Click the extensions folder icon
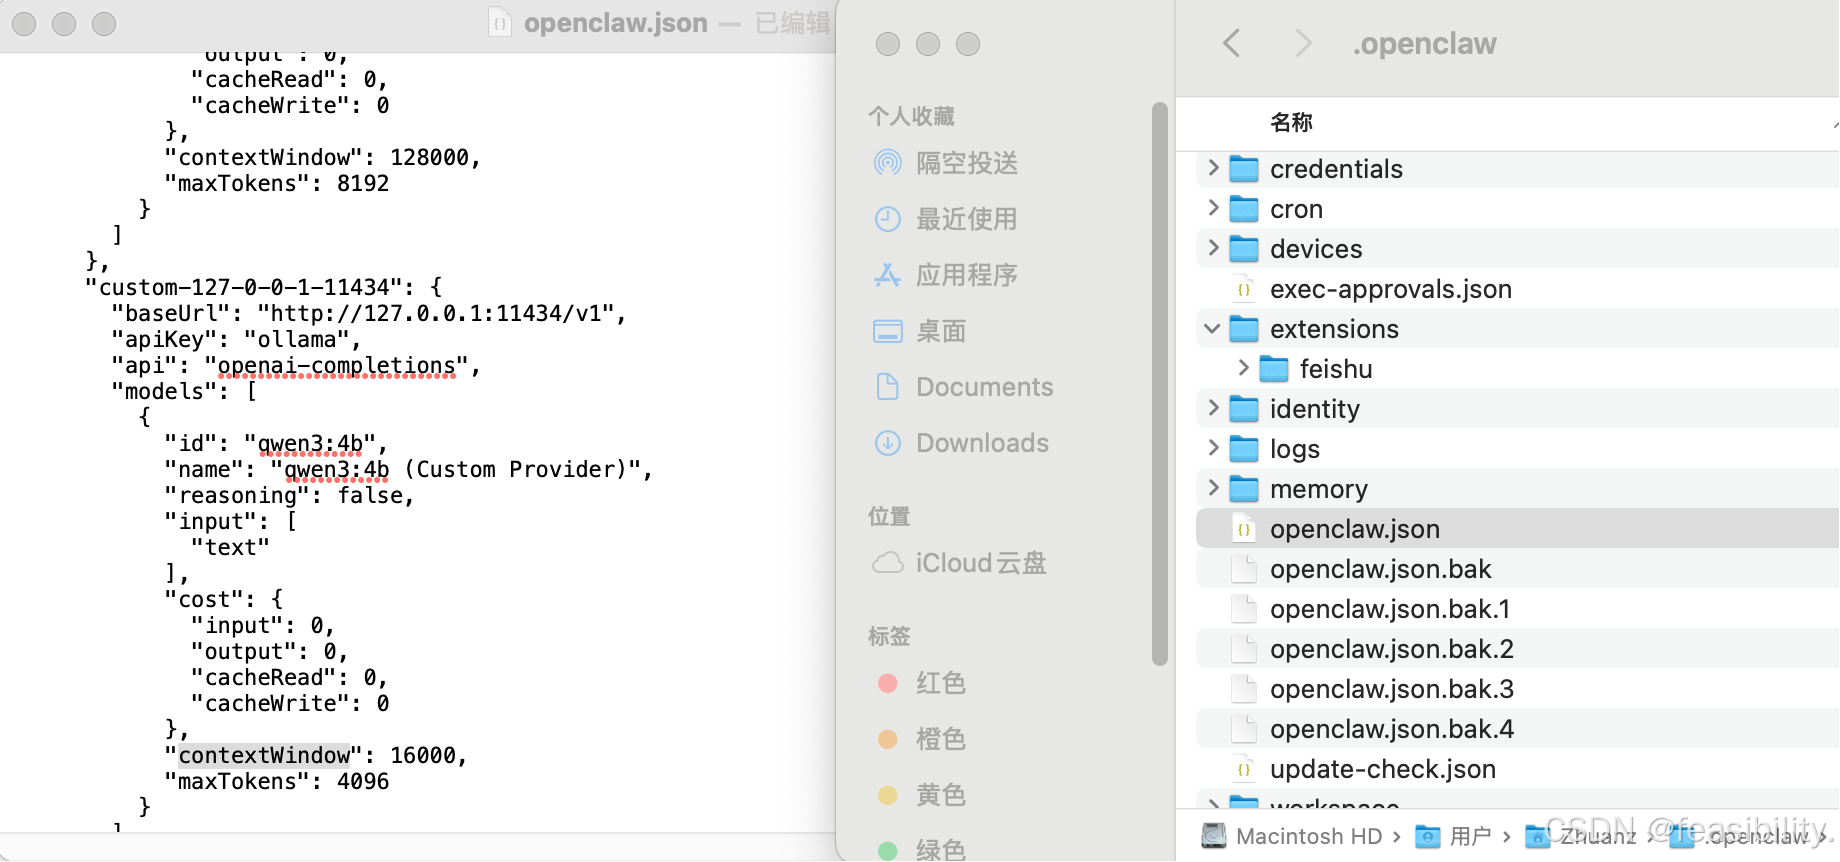This screenshot has width=1840, height=862. 1244,329
